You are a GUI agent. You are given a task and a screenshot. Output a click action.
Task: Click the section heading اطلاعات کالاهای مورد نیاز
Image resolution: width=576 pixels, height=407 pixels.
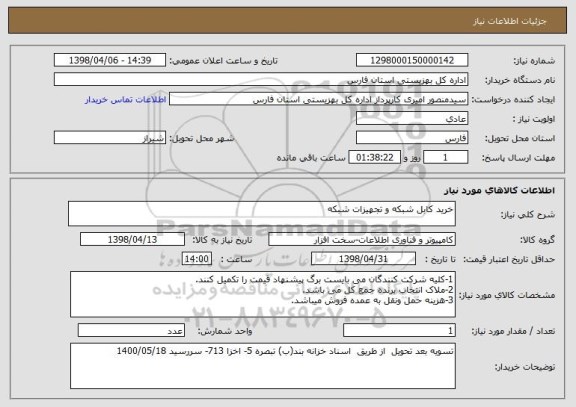pyautogui.click(x=499, y=190)
